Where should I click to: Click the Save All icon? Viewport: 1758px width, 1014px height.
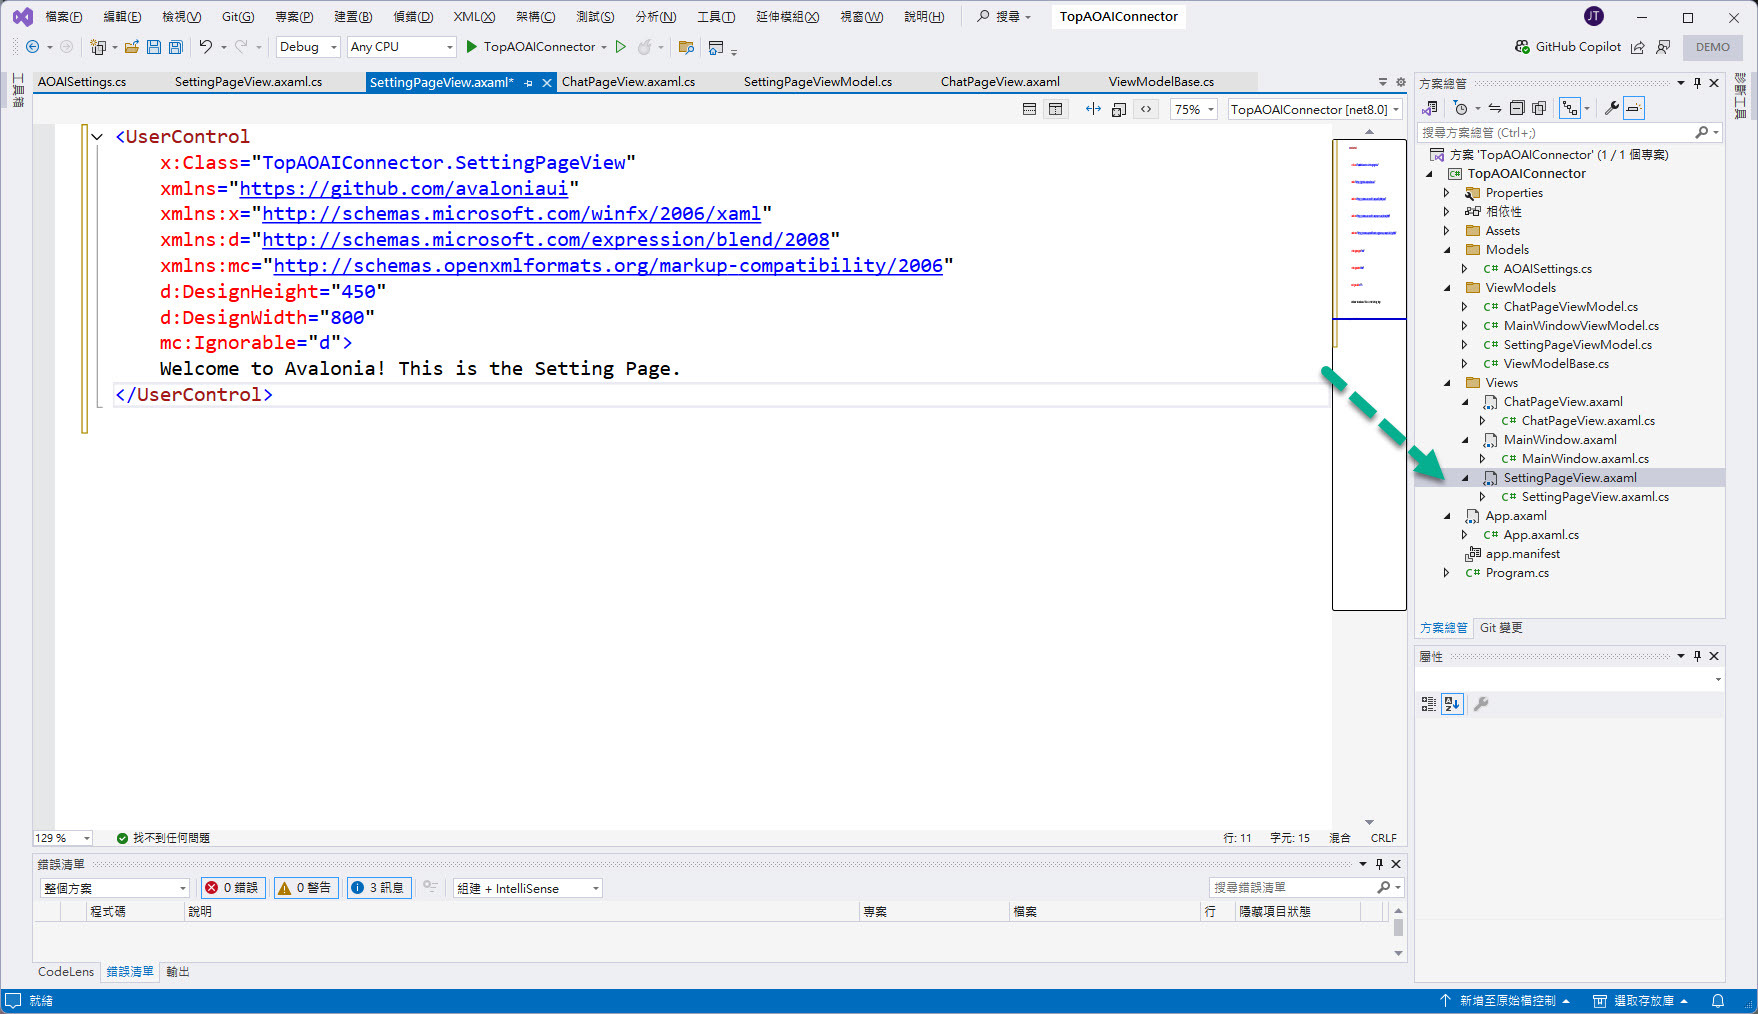(176, 47)
